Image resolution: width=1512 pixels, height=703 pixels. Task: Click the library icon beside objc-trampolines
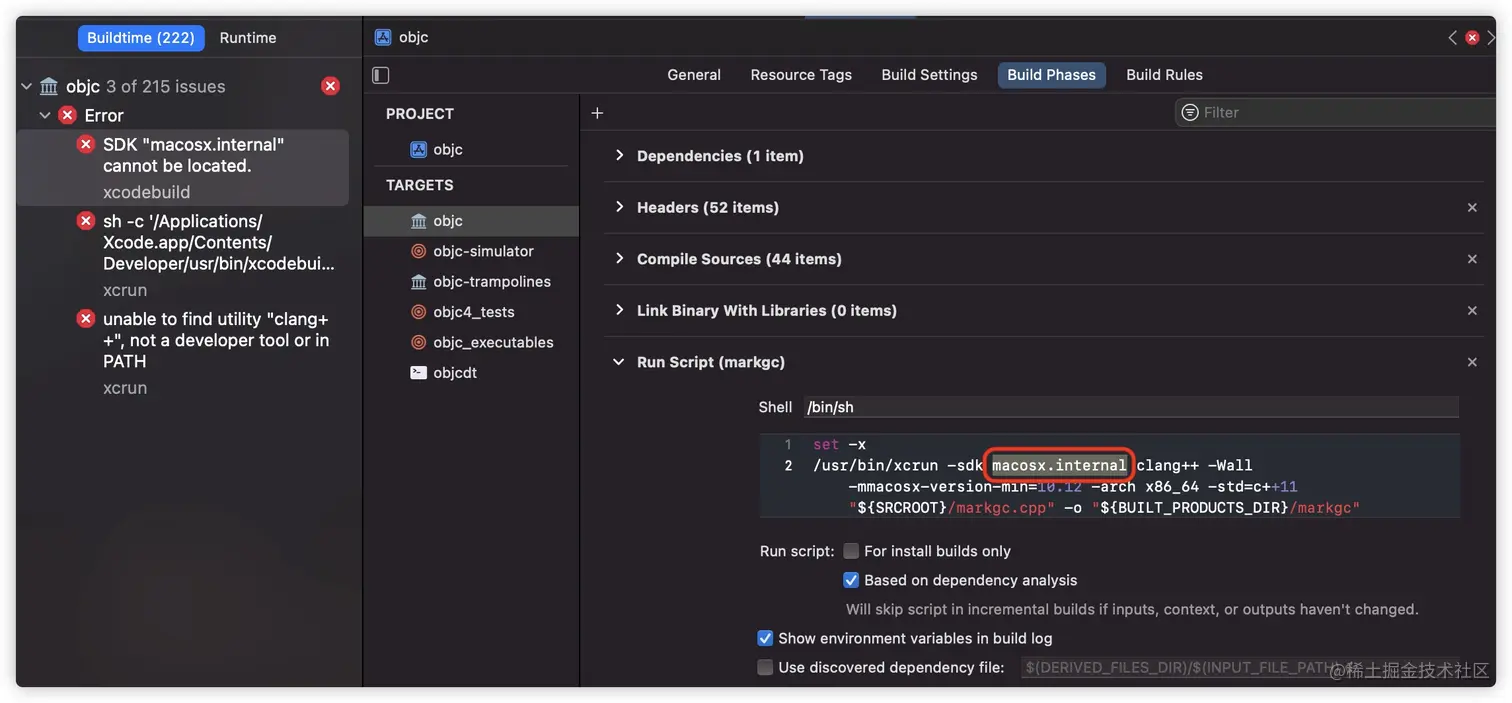(x=418, y=282)
